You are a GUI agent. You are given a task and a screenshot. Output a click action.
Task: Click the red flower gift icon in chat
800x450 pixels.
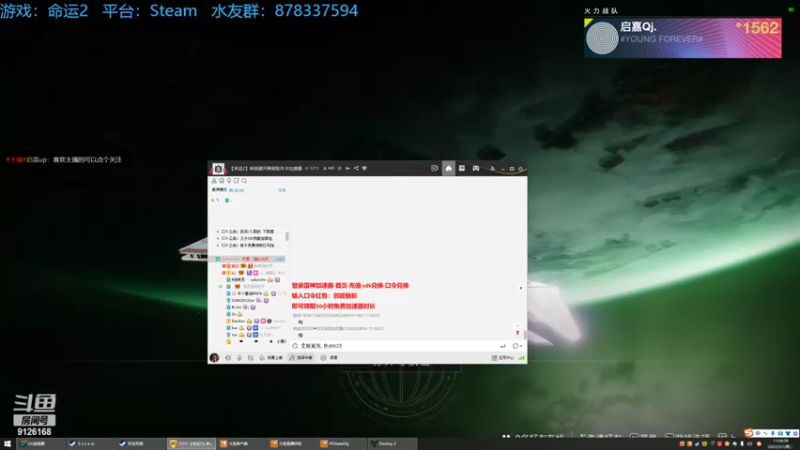tap(517, 333)
